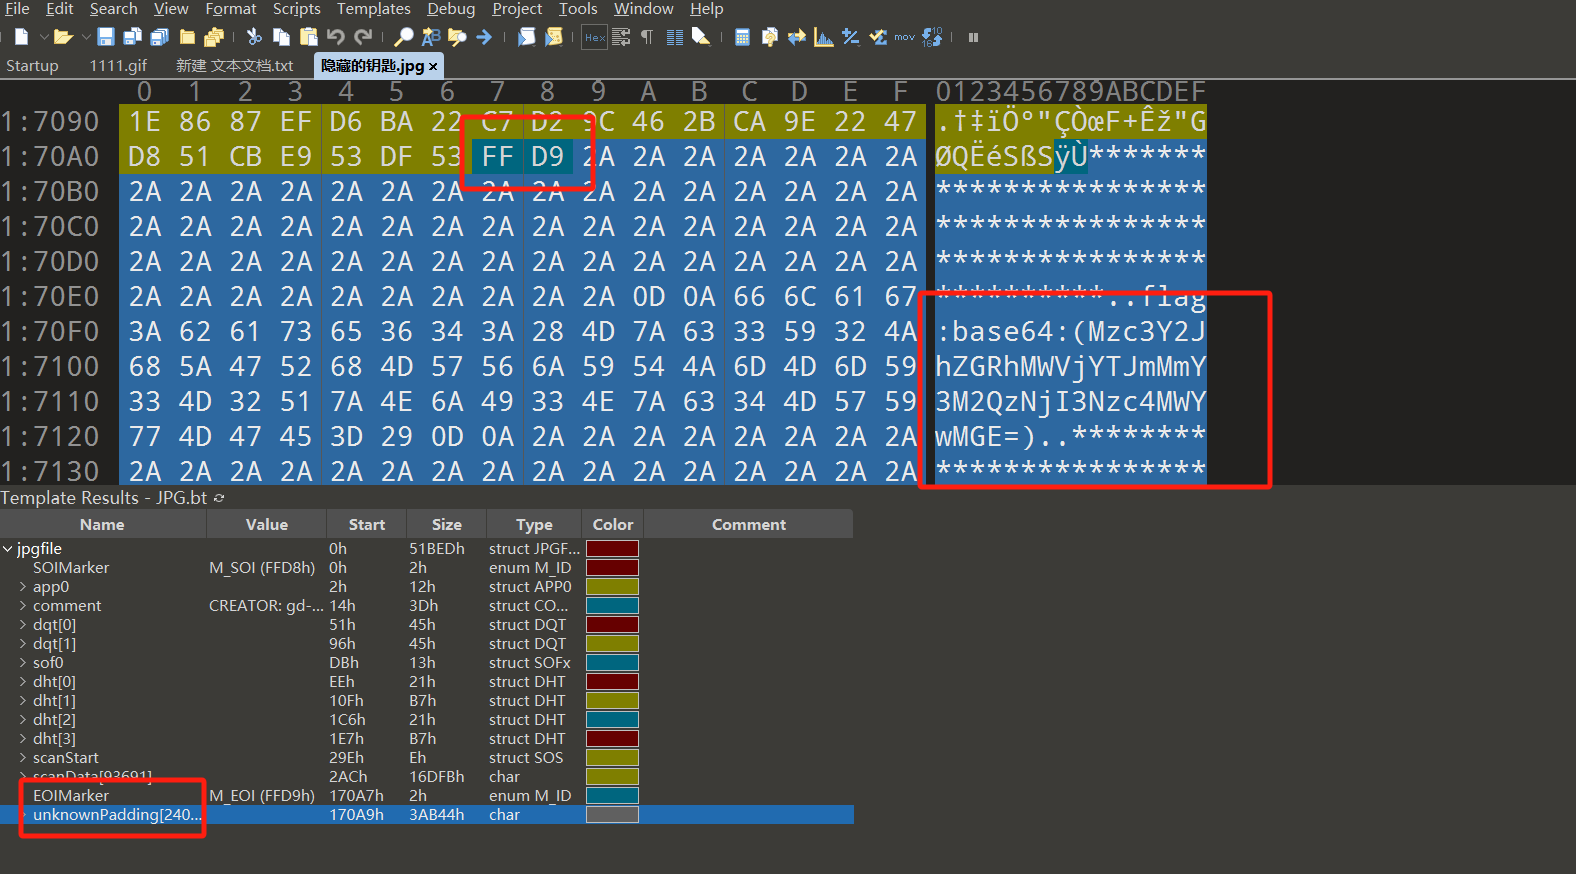Click the highlighter marker icon
Screen dimensions: 1576x874
(701, 37)
